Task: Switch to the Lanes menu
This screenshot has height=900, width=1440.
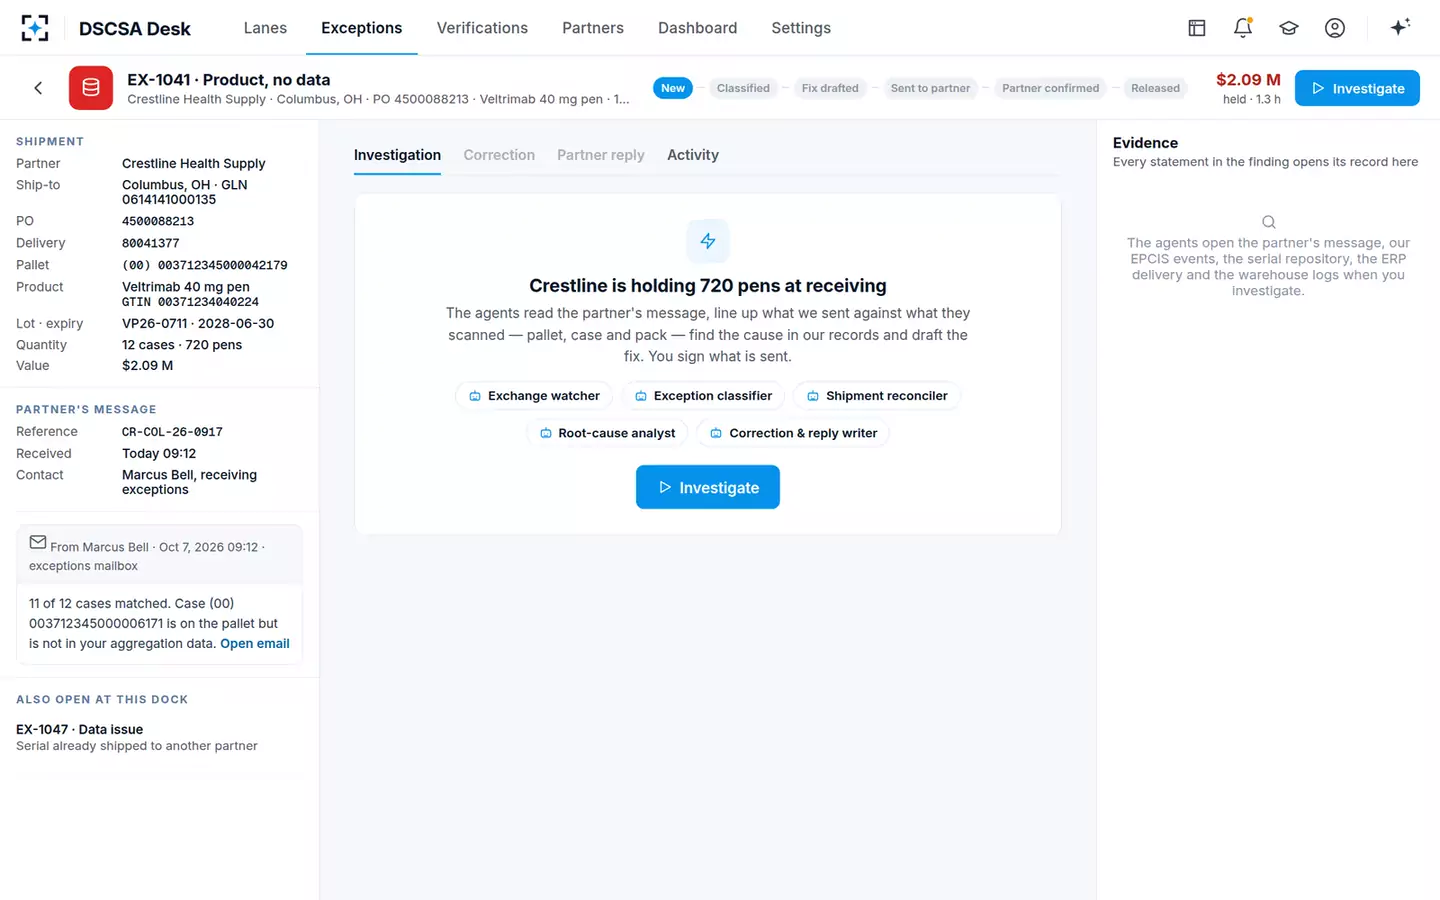Action: [265, 28]
